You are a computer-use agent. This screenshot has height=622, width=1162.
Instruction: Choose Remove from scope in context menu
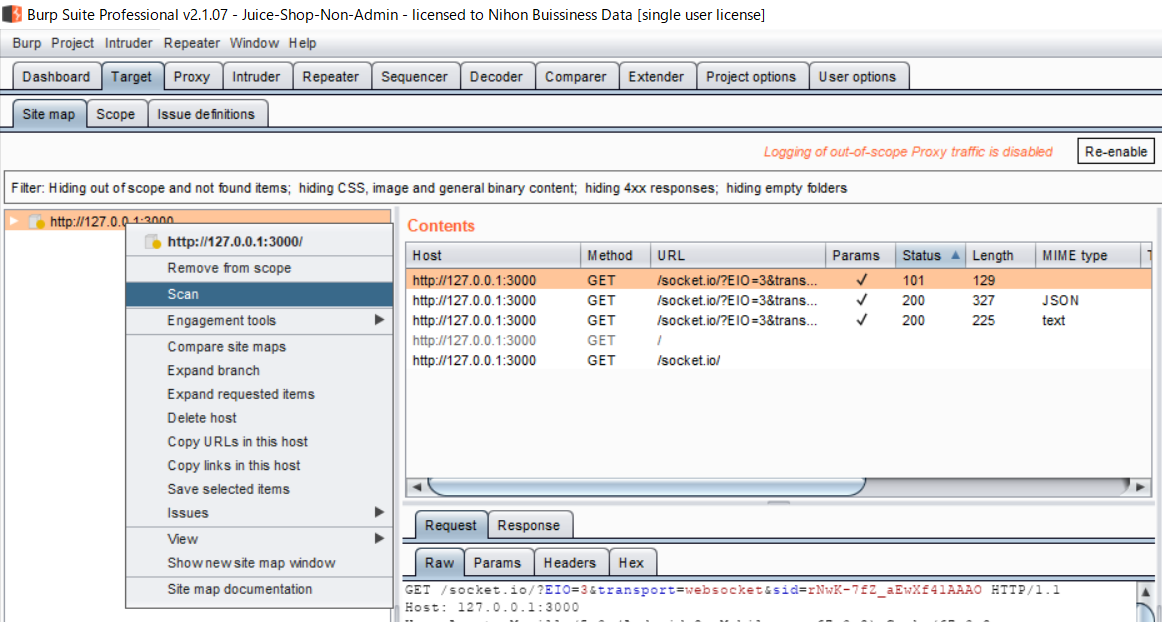pos(259,268)
